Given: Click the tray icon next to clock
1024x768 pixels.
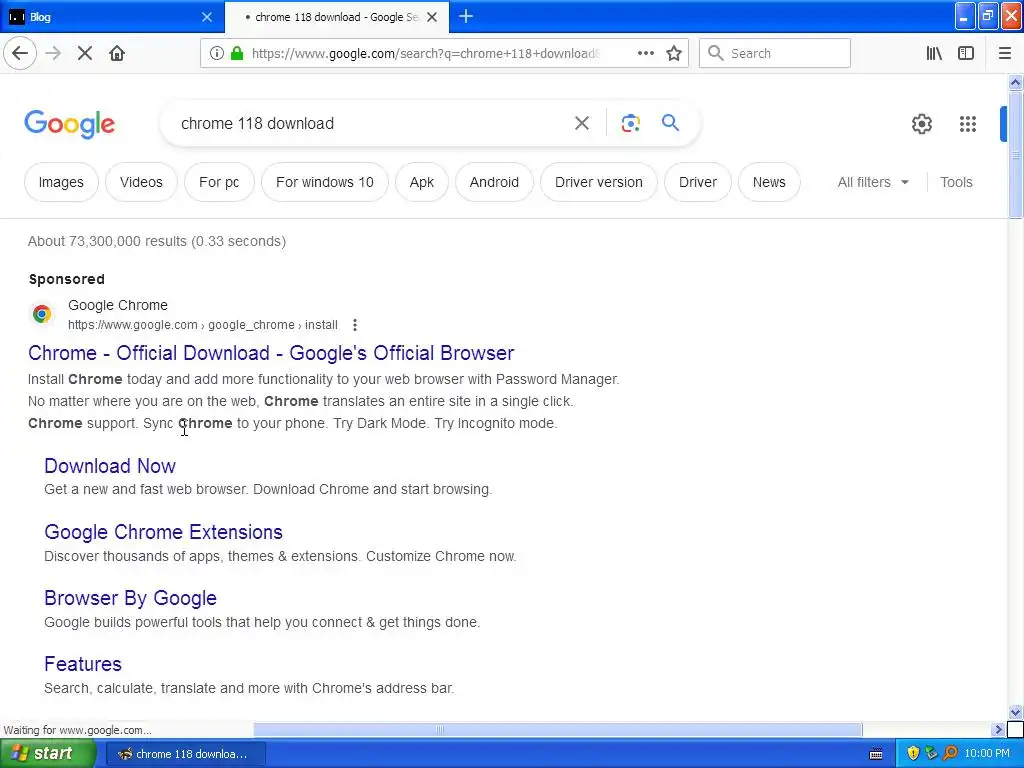Looking at the screenshot, I should 950,753.
